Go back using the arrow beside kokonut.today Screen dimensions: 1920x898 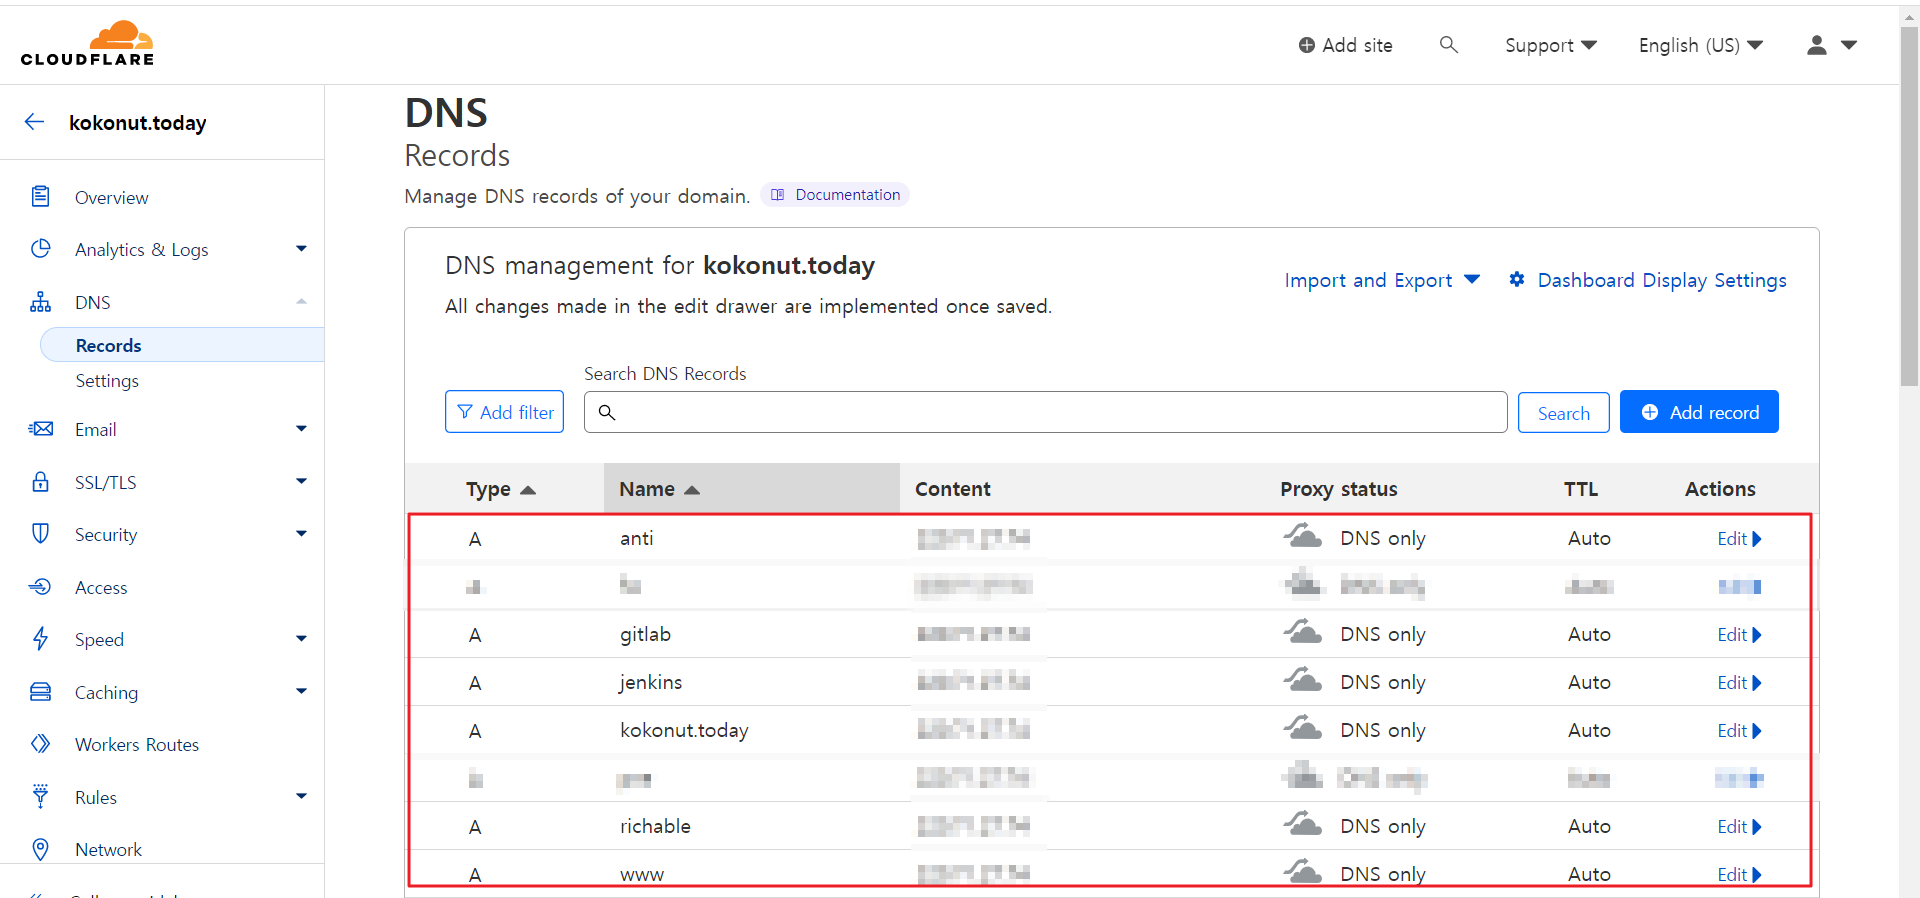click(x=34, y=122)
